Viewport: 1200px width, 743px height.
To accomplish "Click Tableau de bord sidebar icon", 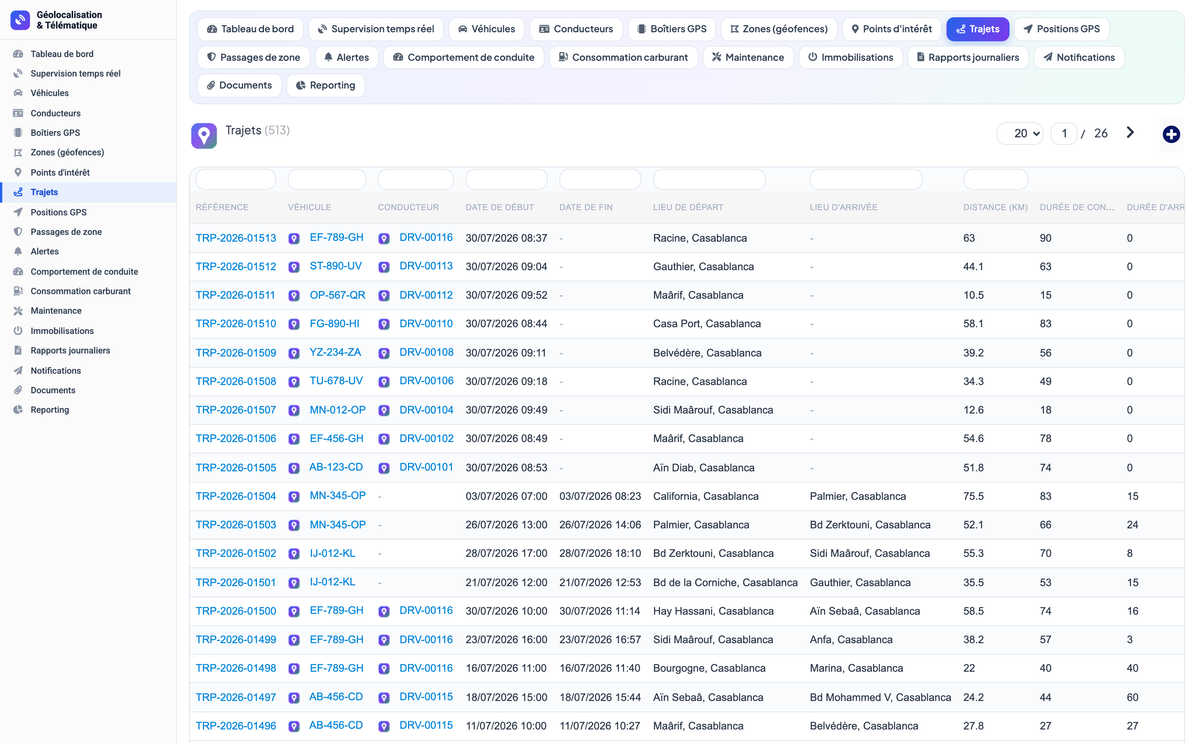I will tap(18, 54).
